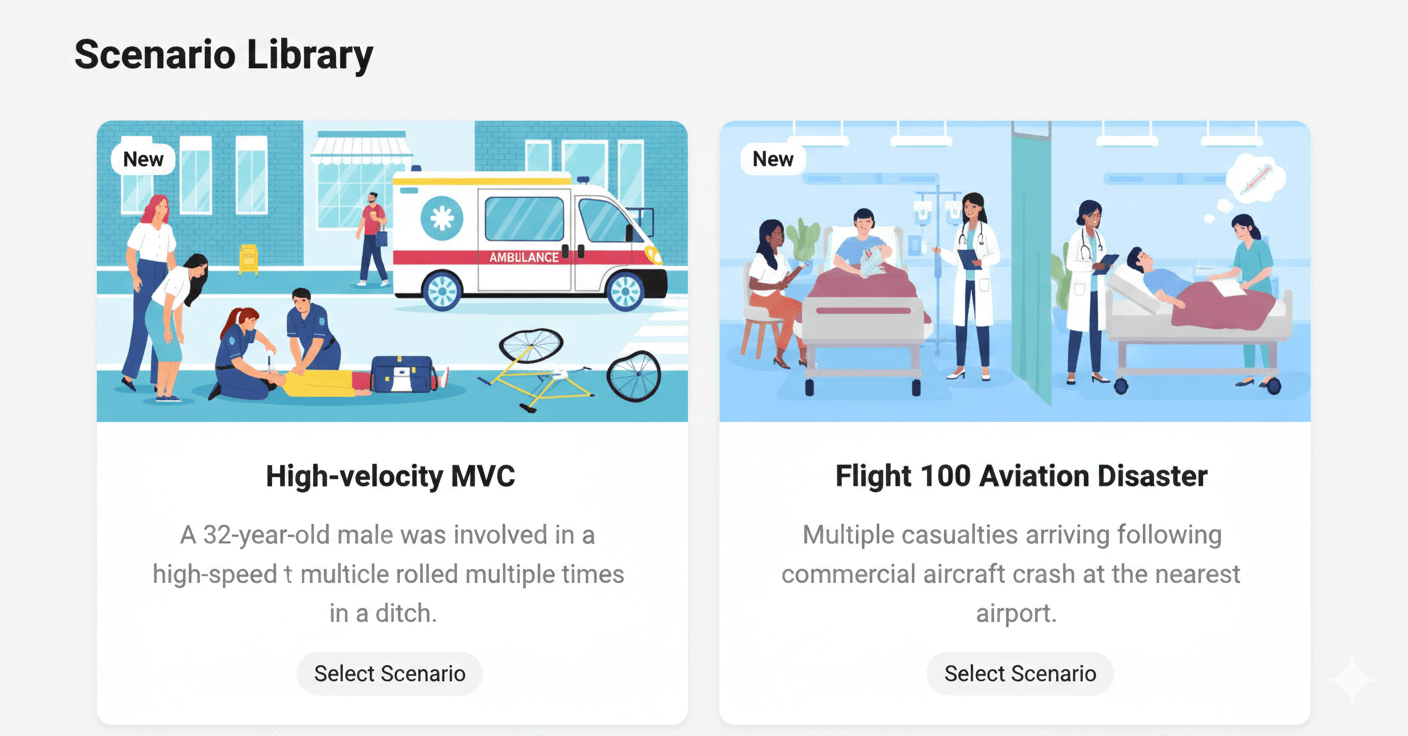Click the navy medical bag on the street
Image resolution: width=1408 pixels, height=736 pixels.
pos(402,373)
